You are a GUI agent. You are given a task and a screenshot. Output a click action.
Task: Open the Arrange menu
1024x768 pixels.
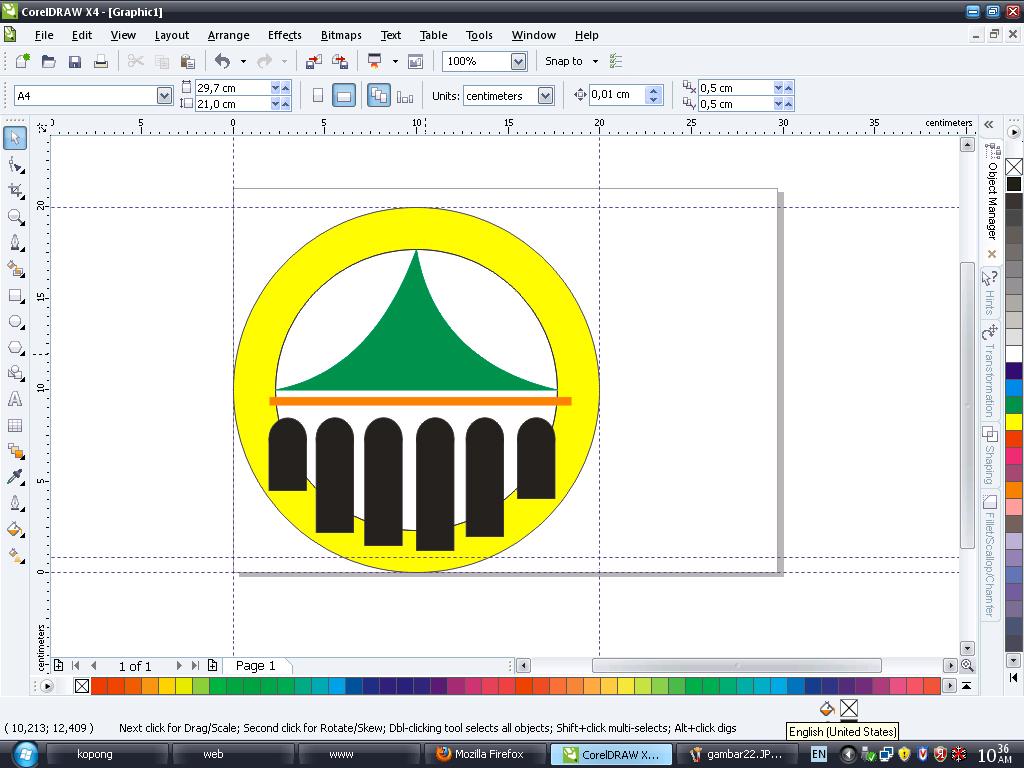[228, 35]
